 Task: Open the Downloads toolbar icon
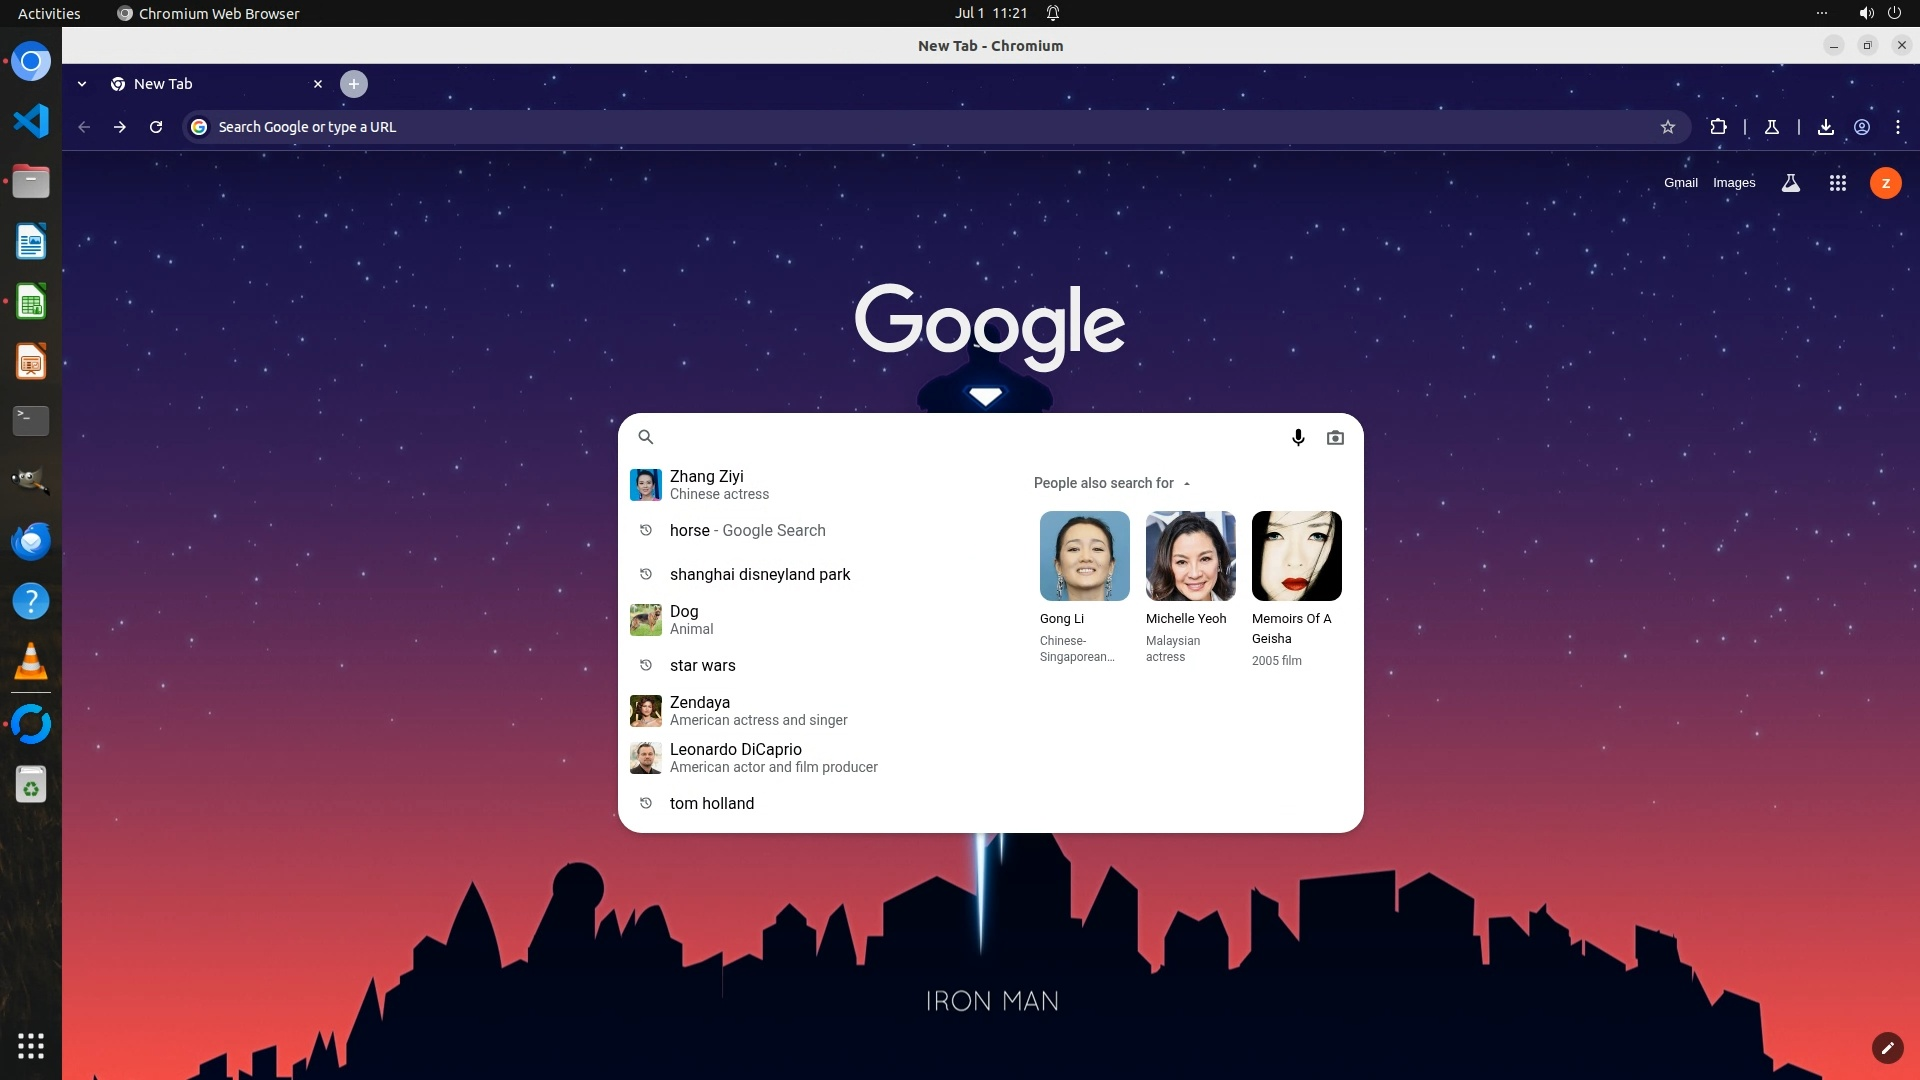pyautogui.click(x=1825, y=127)
